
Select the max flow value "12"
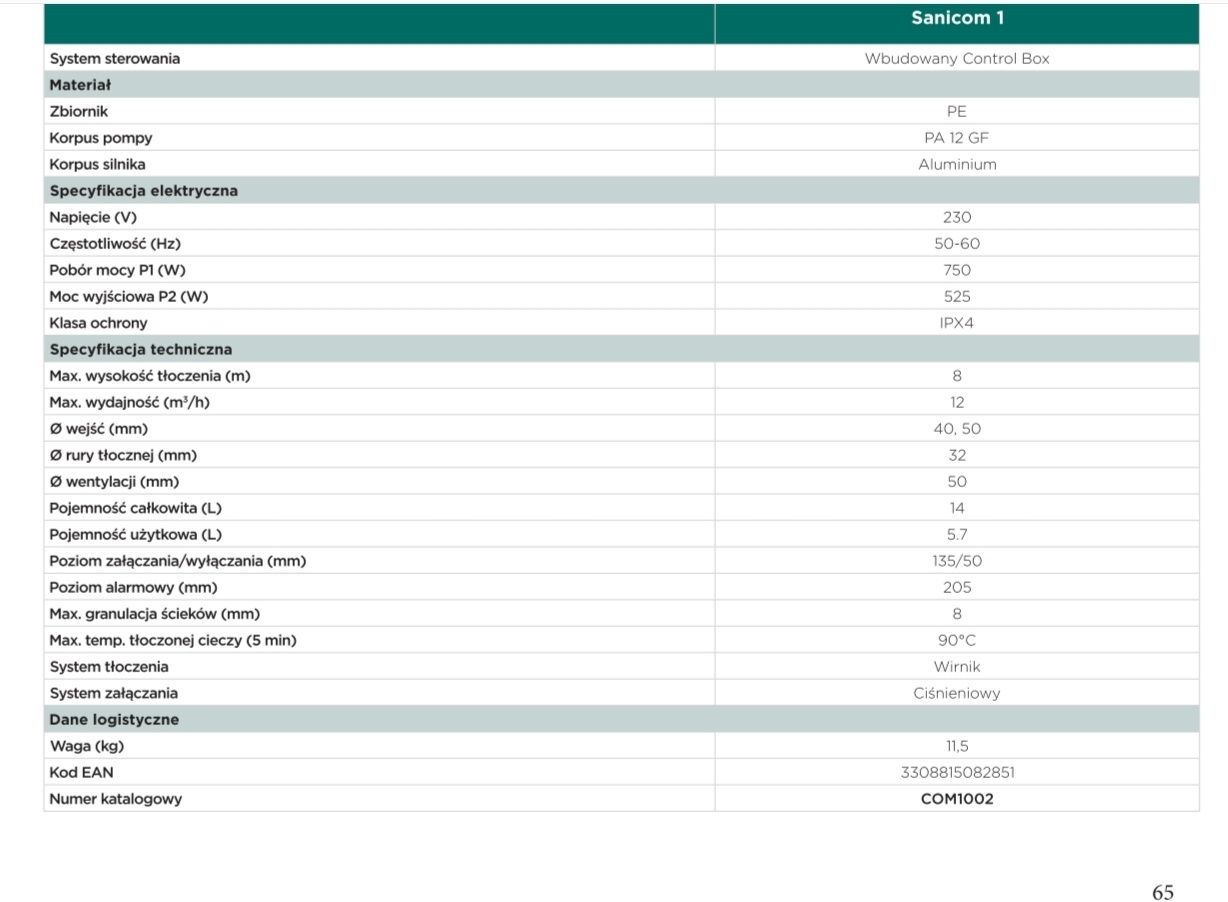pyautogui.click(x=957, y=402)
